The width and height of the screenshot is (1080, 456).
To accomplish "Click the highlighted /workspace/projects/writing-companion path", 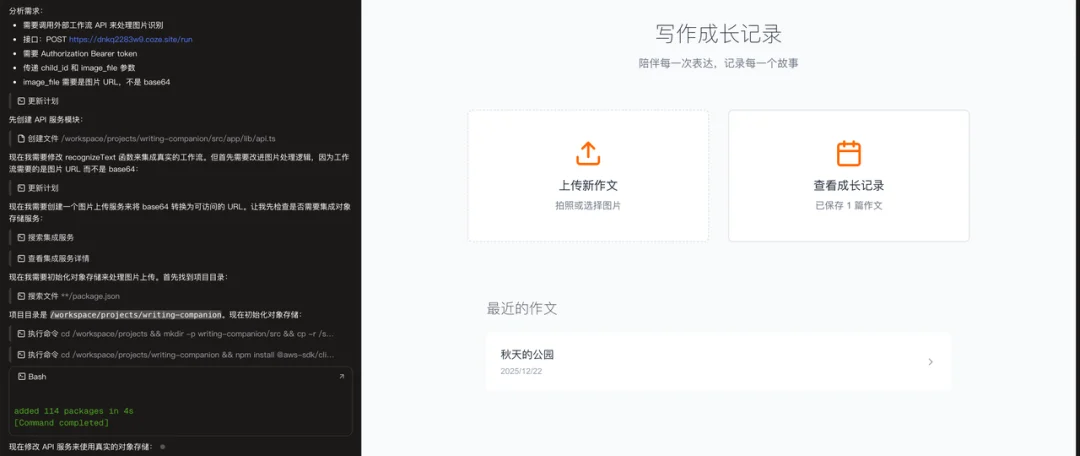I will pos(136,315).
